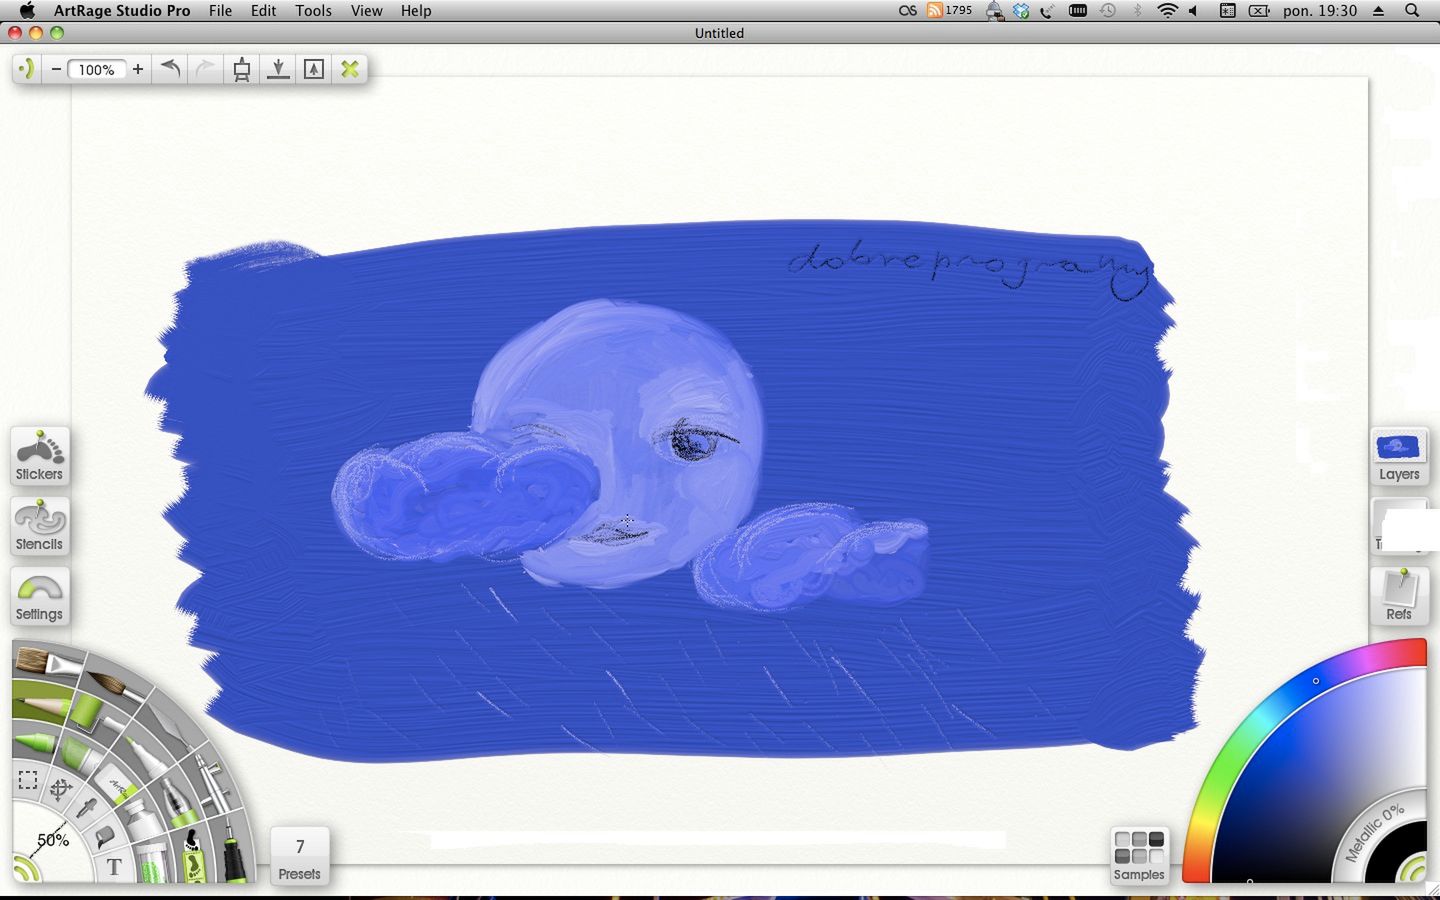Click the Settings pod button

[x=39, y=596]
